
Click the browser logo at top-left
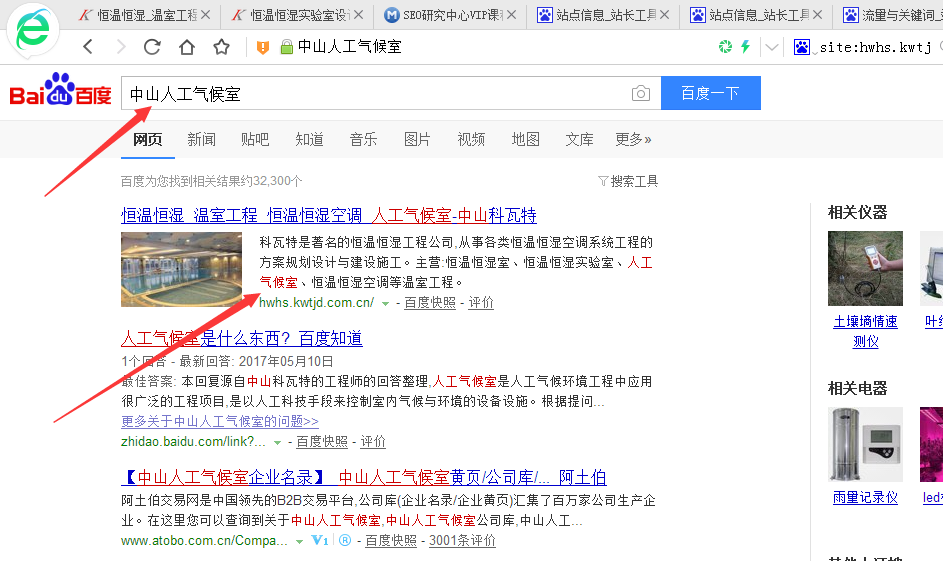tap(33, 29)
